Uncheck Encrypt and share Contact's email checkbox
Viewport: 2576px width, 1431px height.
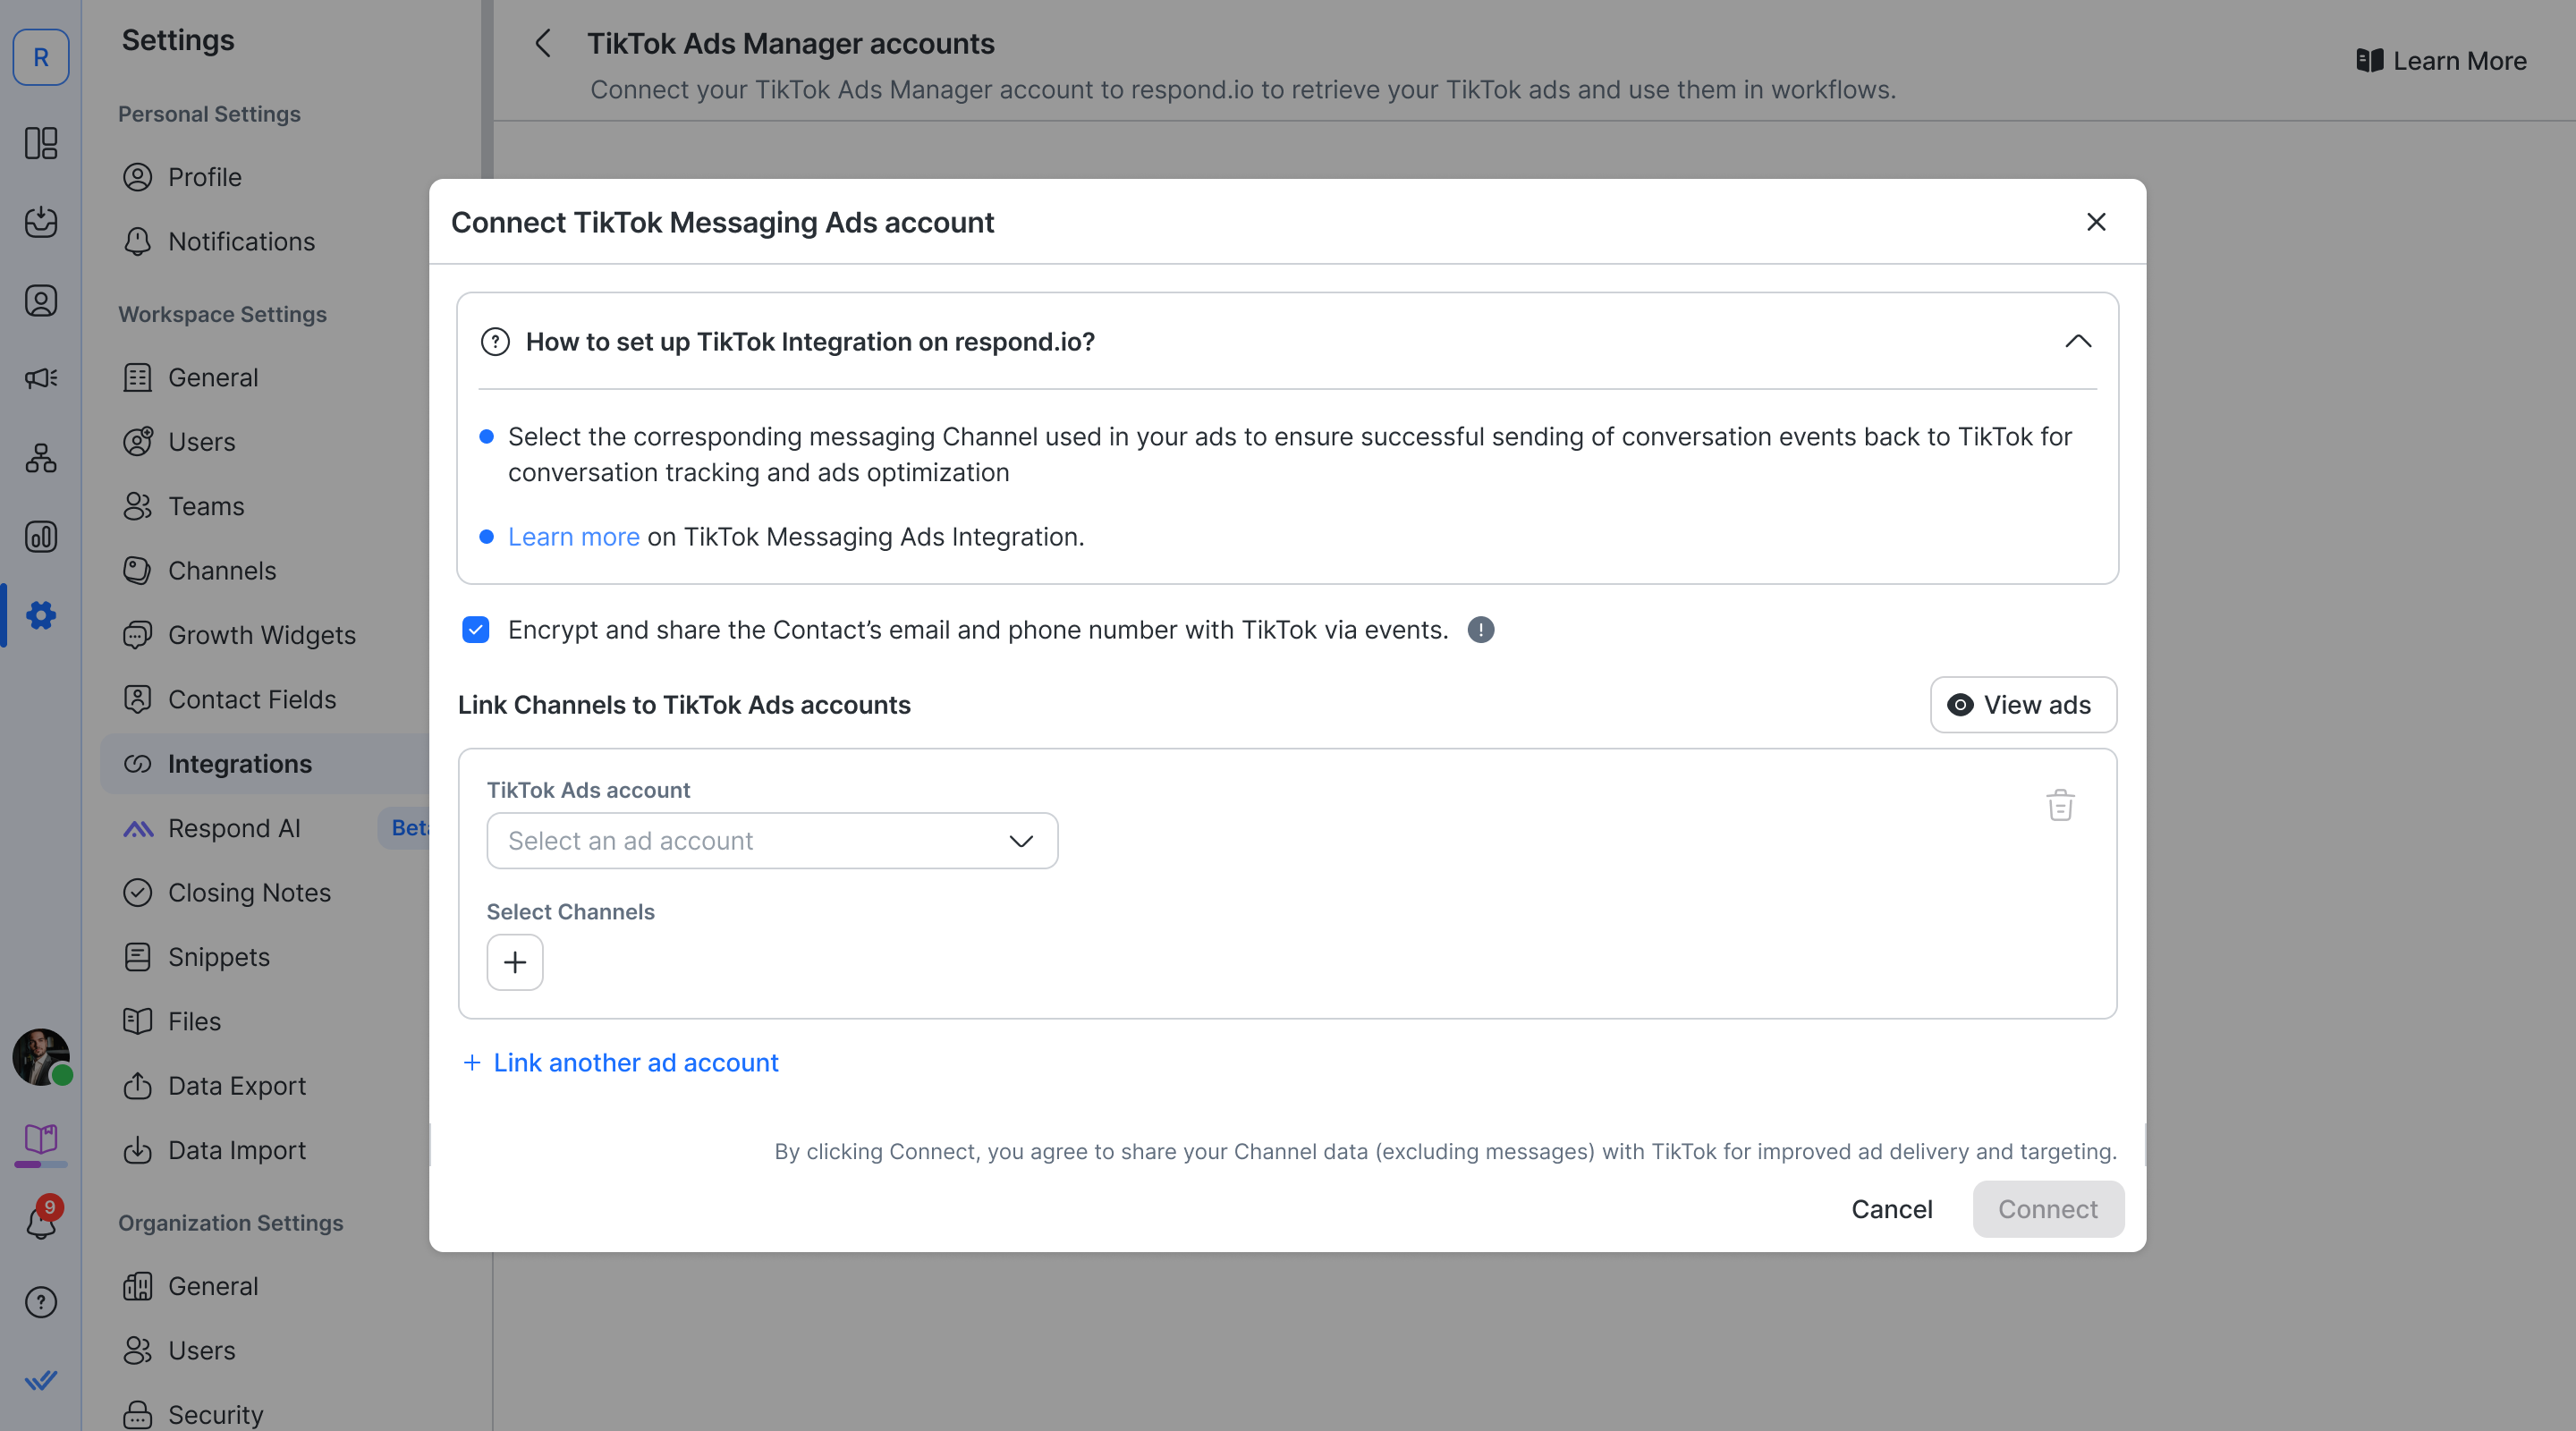tap(476, 630)
